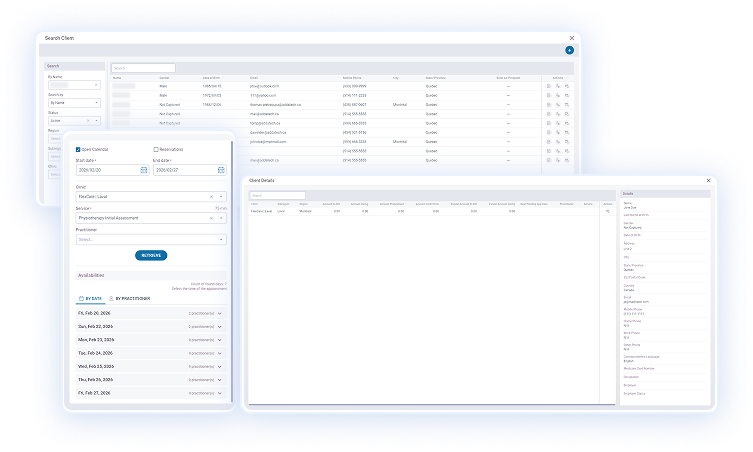Clear the FlexCare Laval clinic selection
The image size is (753, 452).
point(211,196)
